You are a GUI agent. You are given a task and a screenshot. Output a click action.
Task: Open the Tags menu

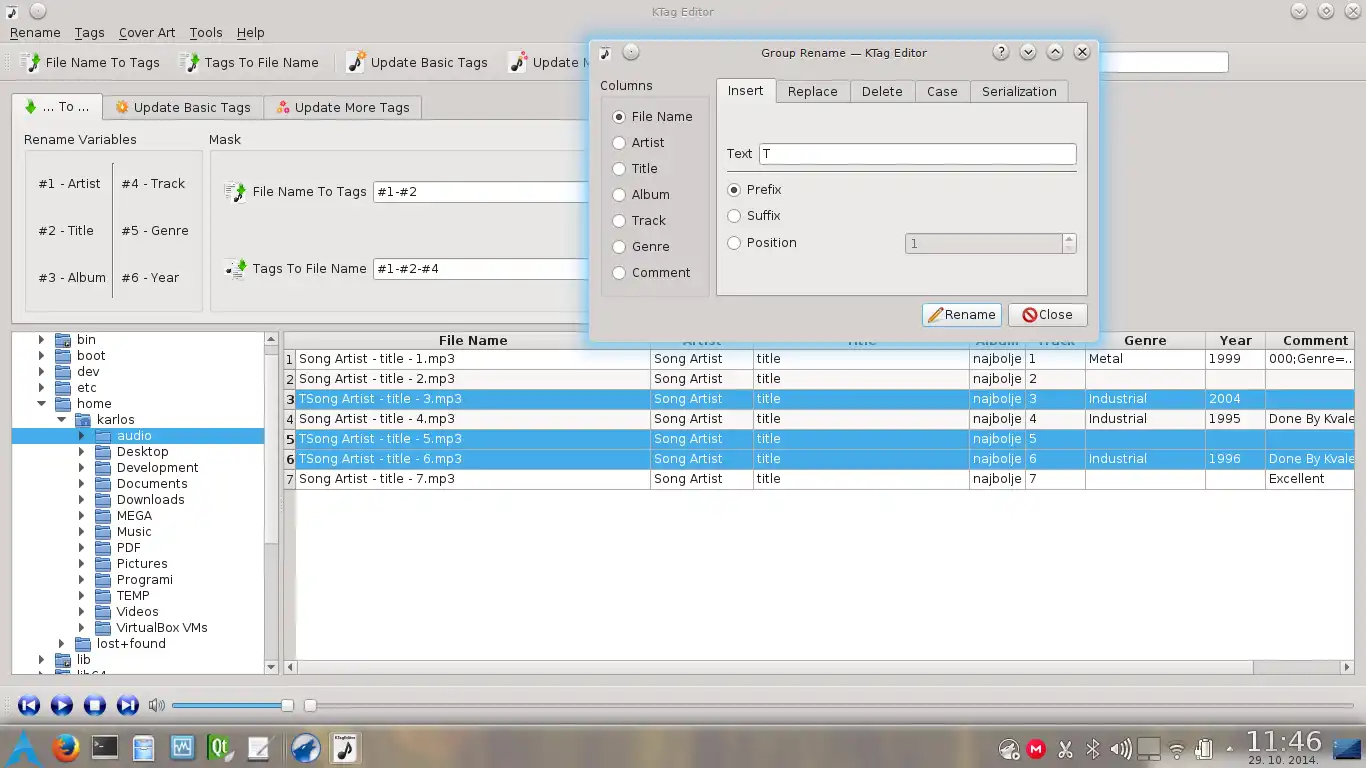coord(89,33)
